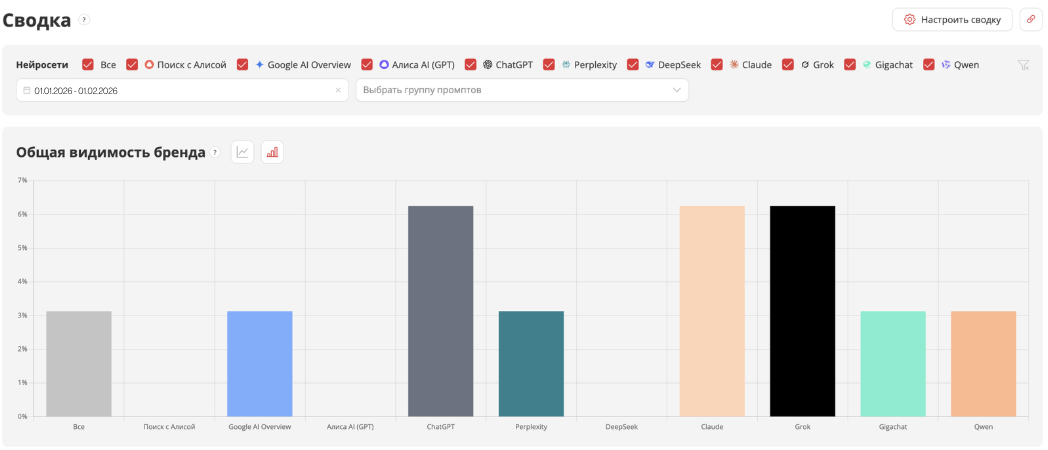Expand prompt group dropdown chevron arrow

click(x=676, y=90)
